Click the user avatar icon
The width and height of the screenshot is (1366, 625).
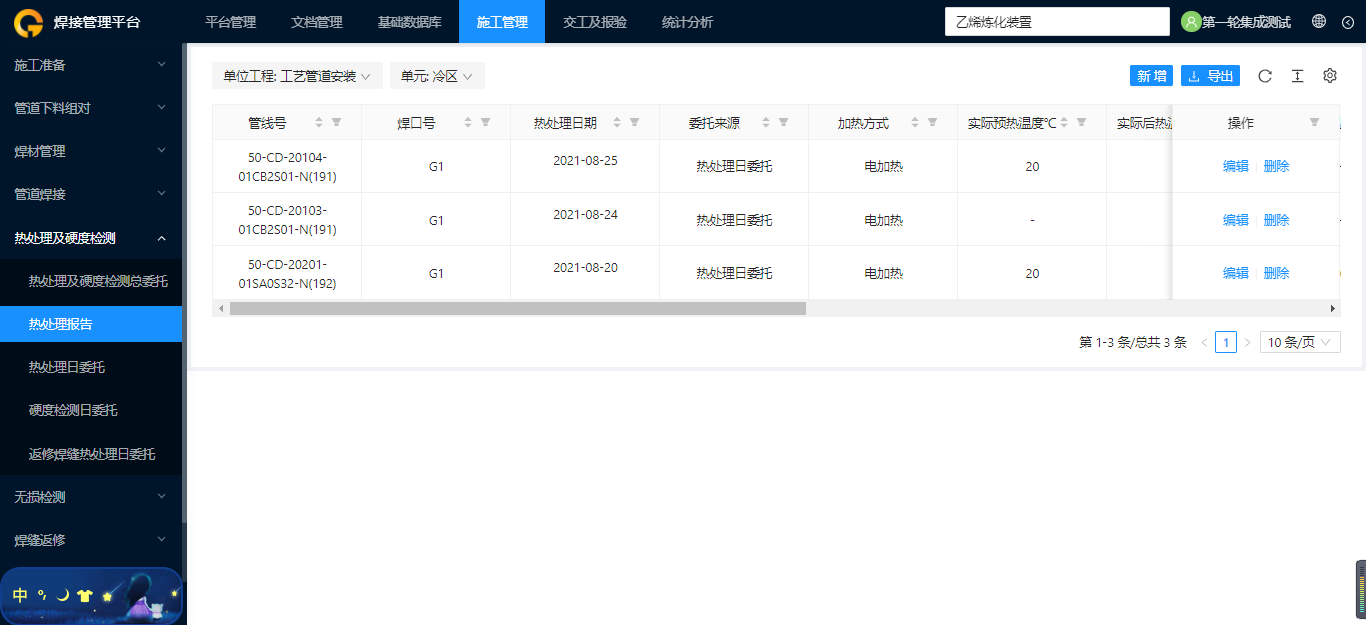point(1191,22)
